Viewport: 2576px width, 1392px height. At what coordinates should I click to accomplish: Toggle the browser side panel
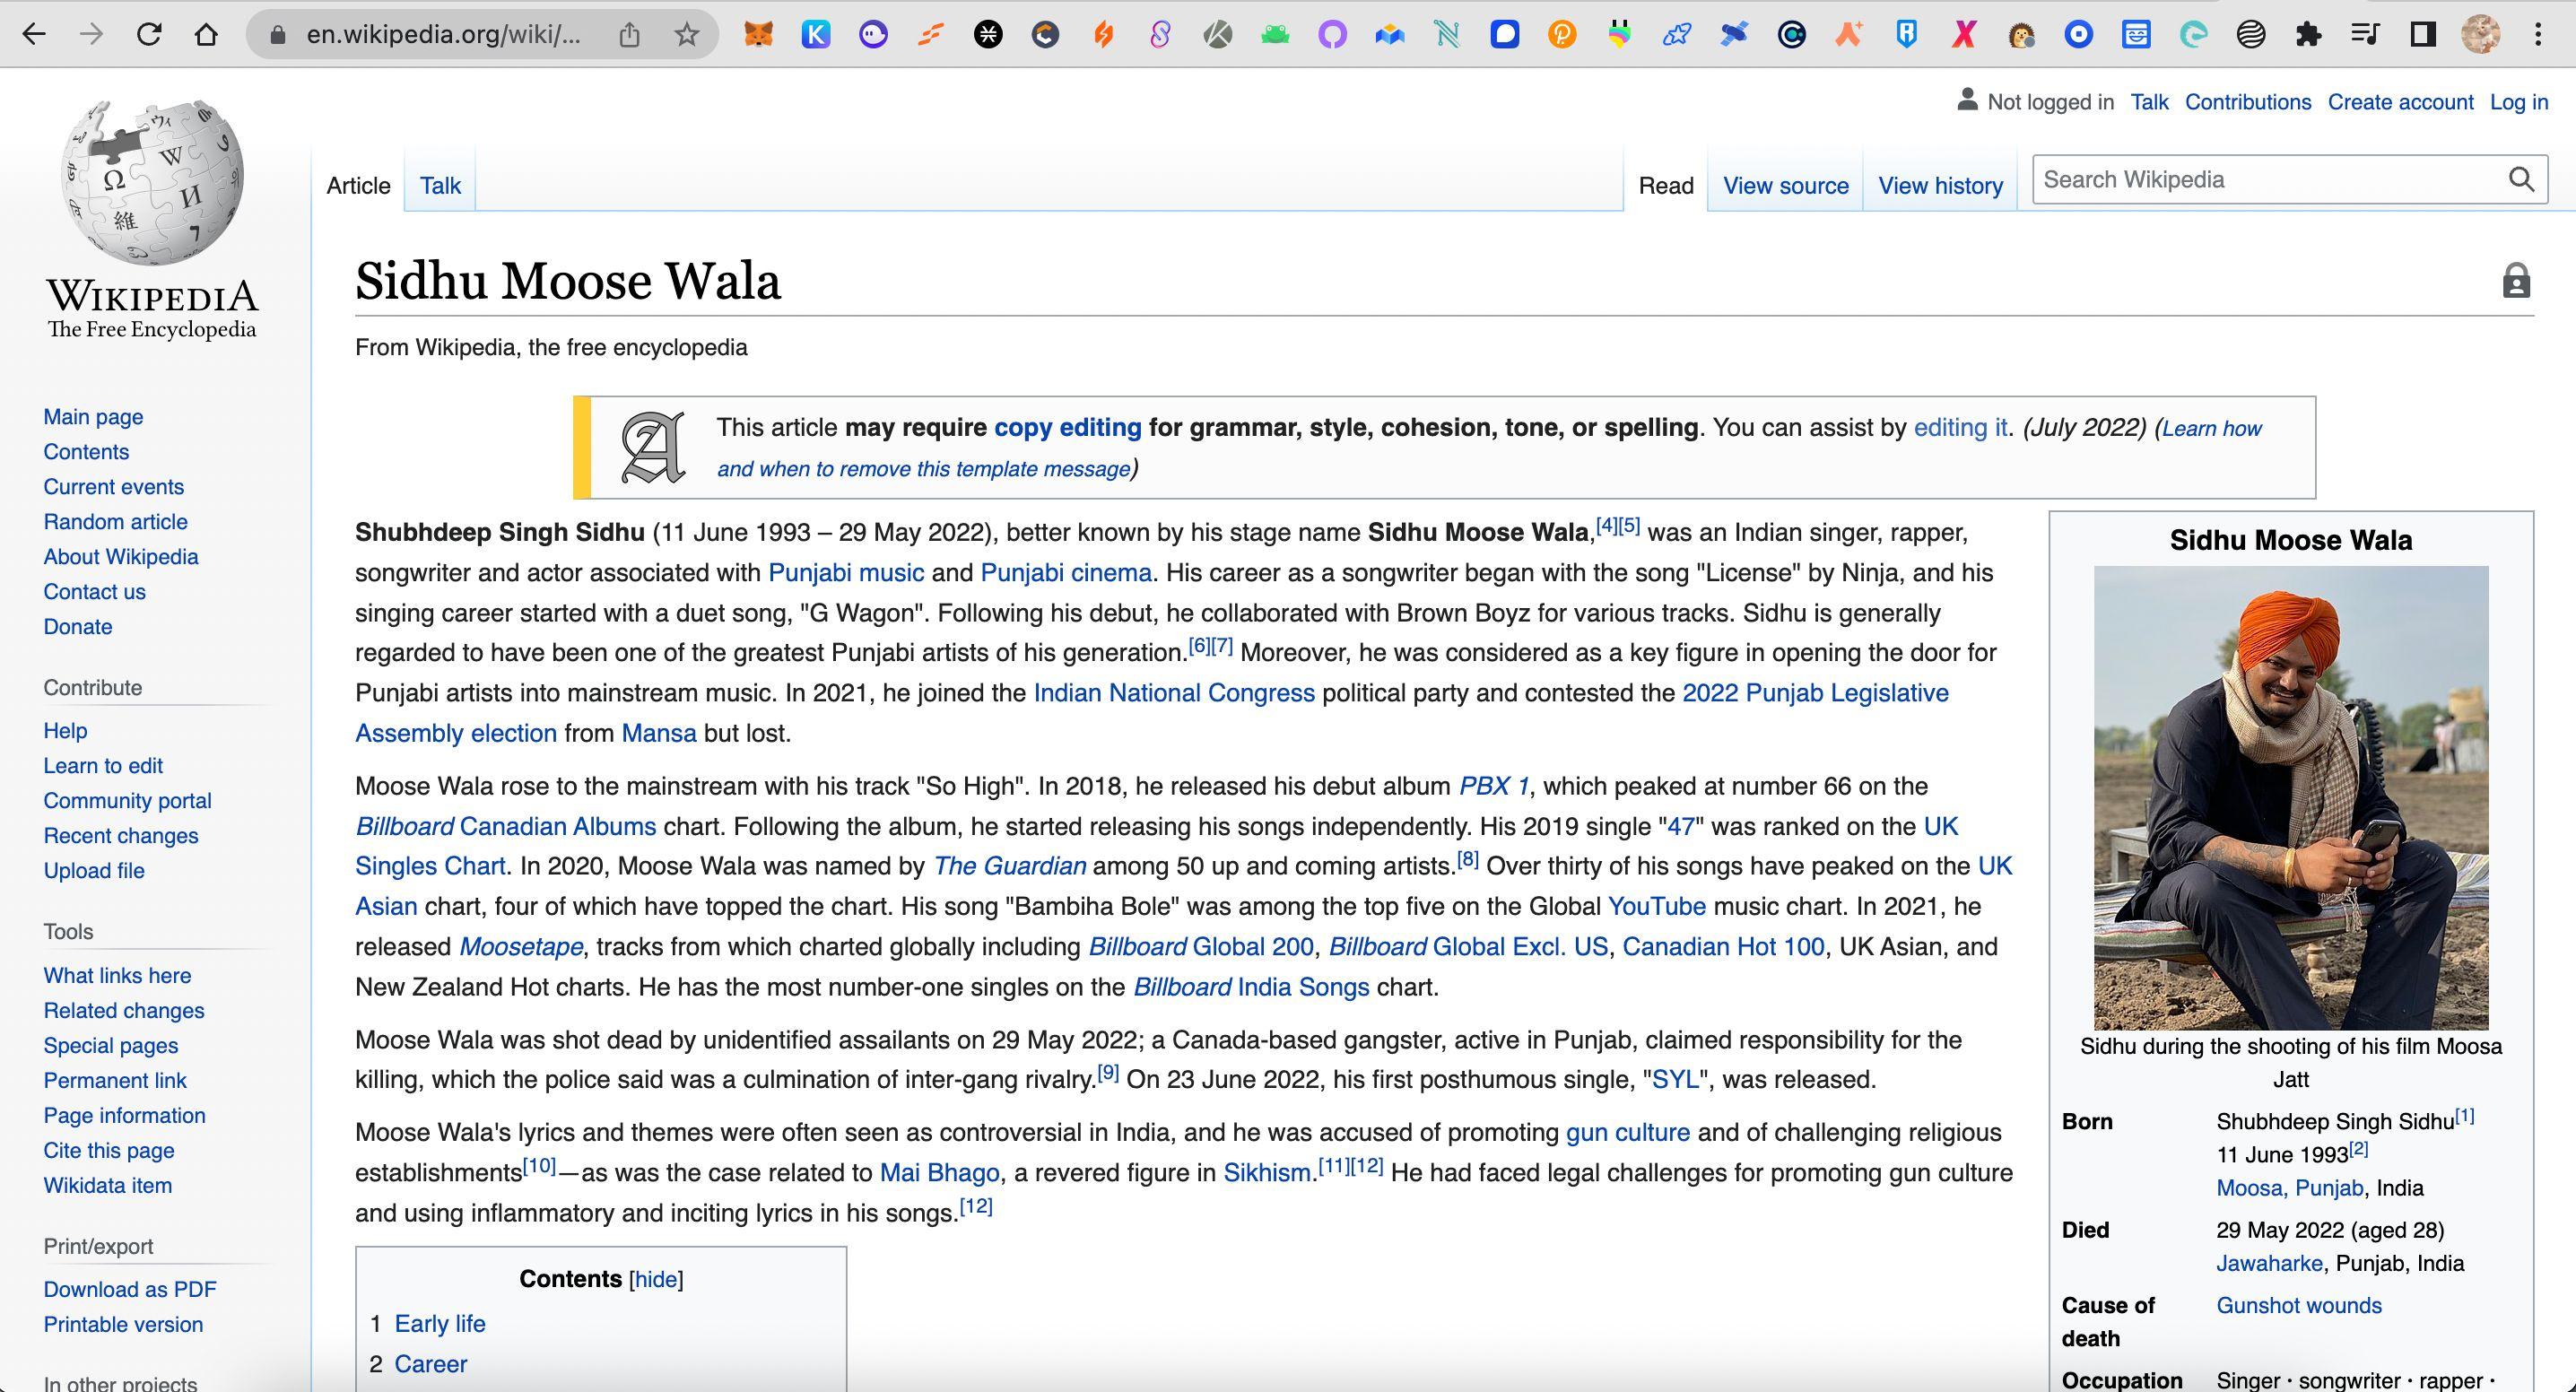tap(2423, 35)
